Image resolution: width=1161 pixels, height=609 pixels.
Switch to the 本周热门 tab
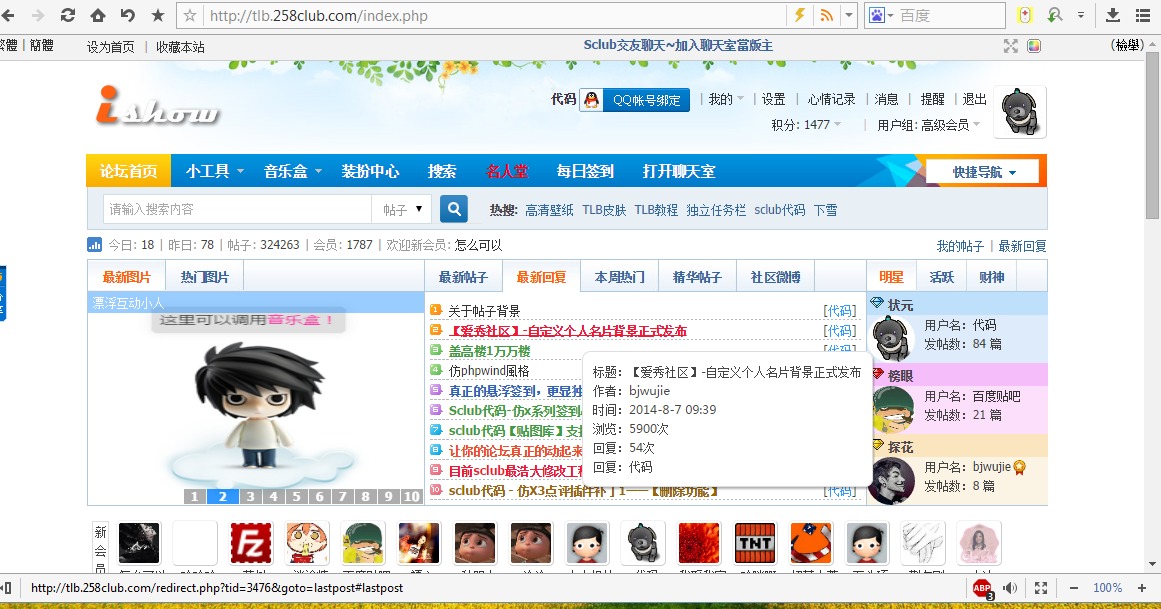pos(620,277)
